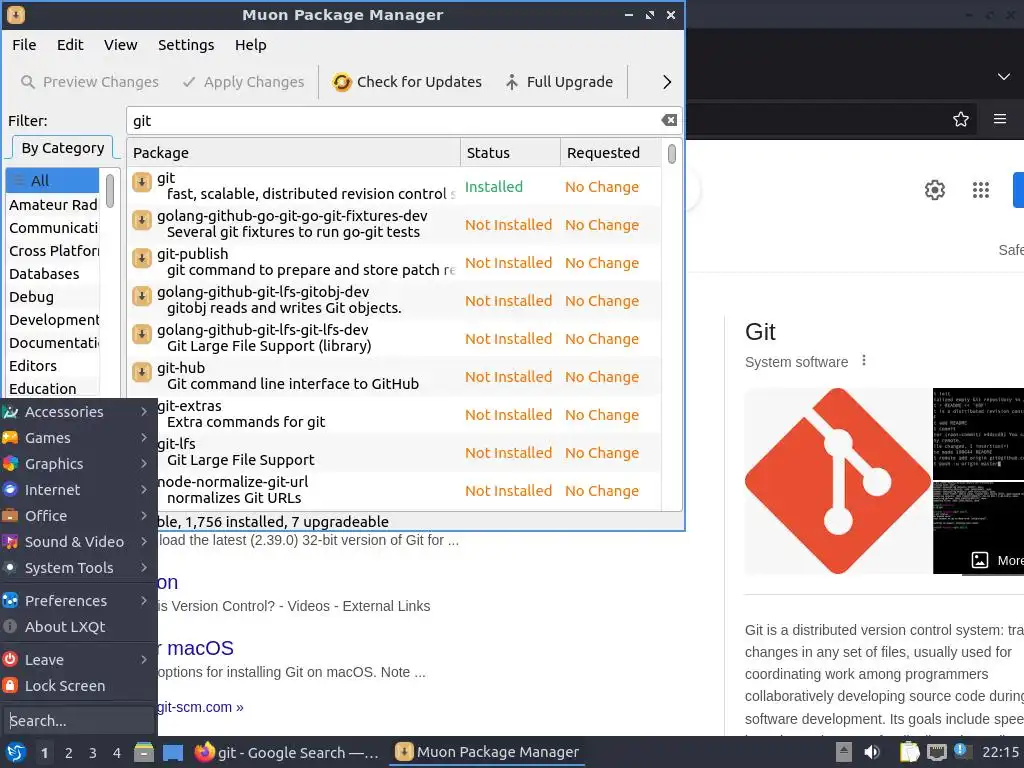Select the Education category
Viewport: 1024px width, 768px height.
52,389
